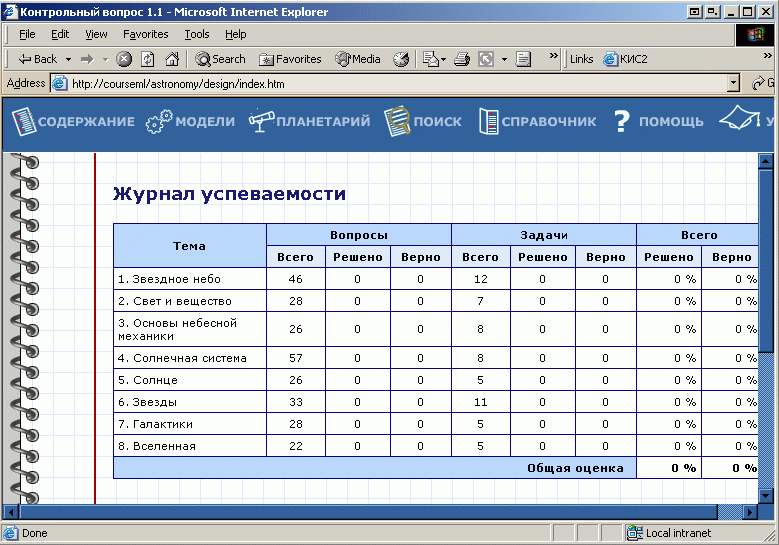Open the Media toolbar button

[x=358, y=59]
